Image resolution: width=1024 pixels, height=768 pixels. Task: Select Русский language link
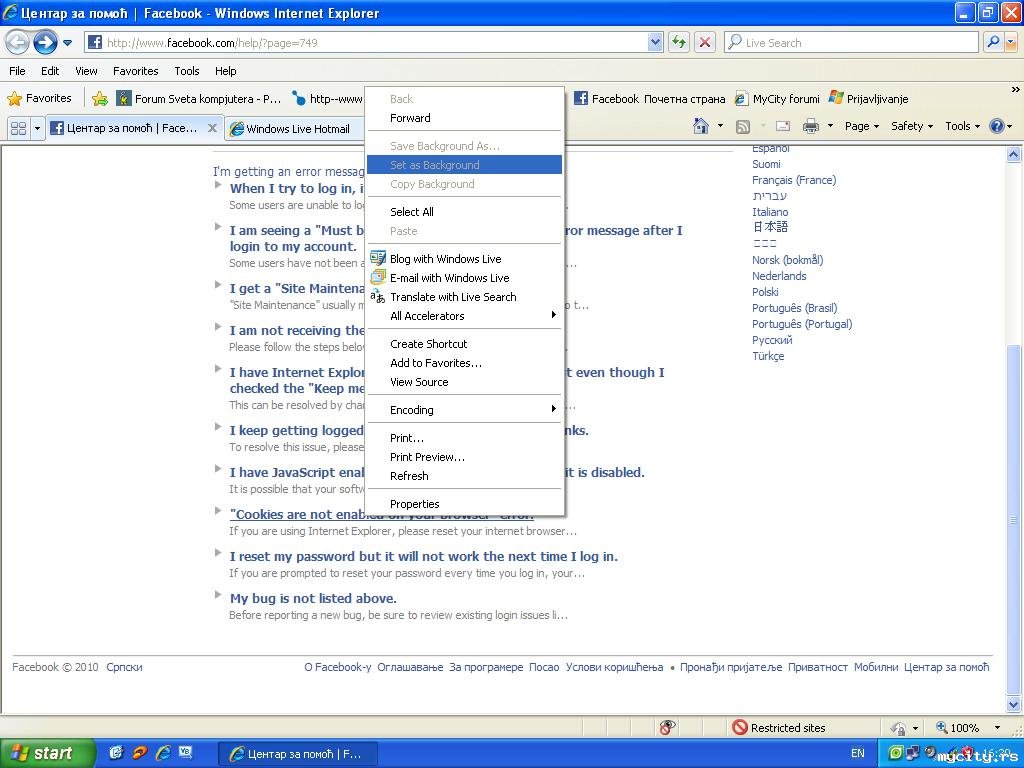click(772, 340)
